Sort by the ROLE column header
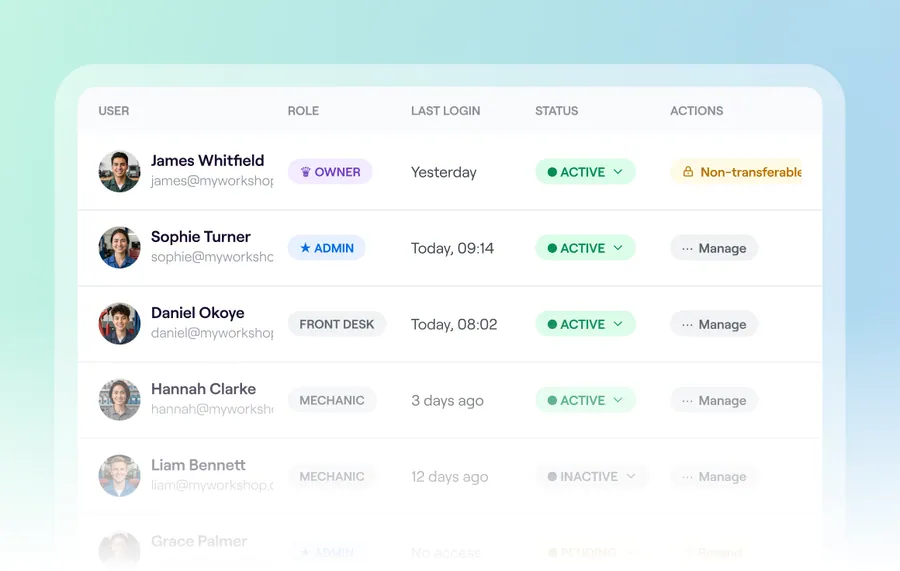 [x=303, y=111]
